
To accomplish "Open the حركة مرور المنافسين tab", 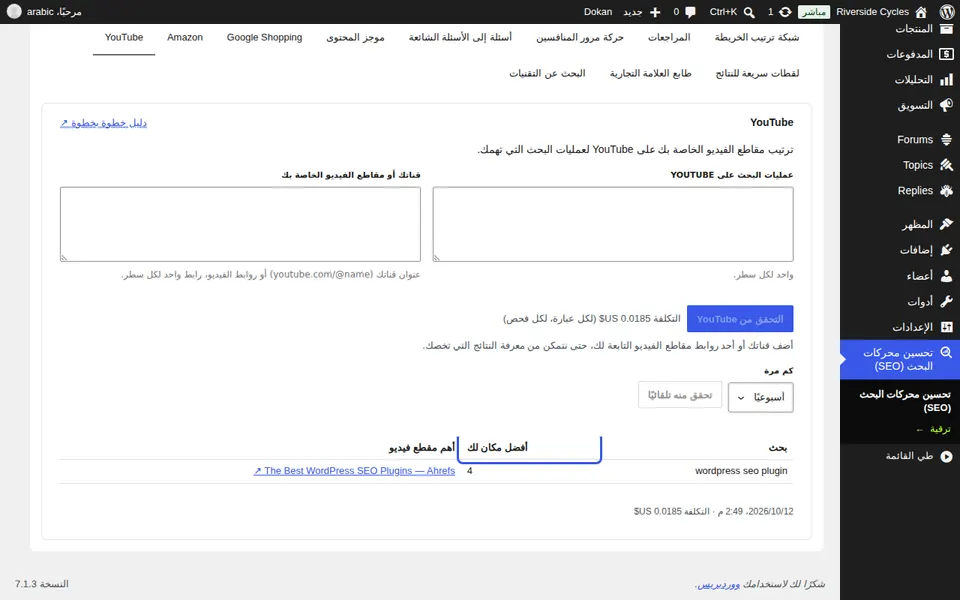I will [580, 37].
